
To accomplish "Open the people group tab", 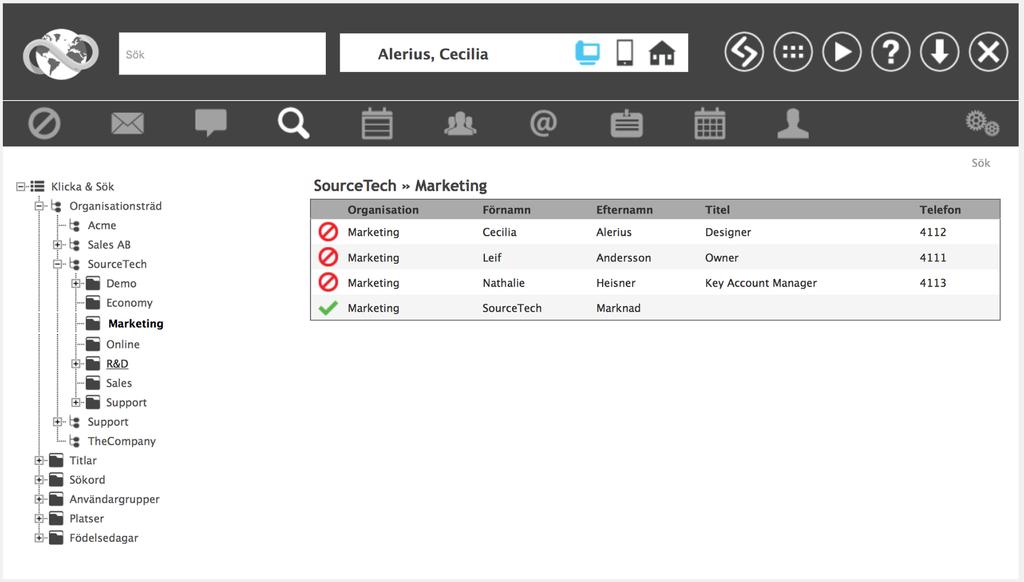I will coord(460,123).
